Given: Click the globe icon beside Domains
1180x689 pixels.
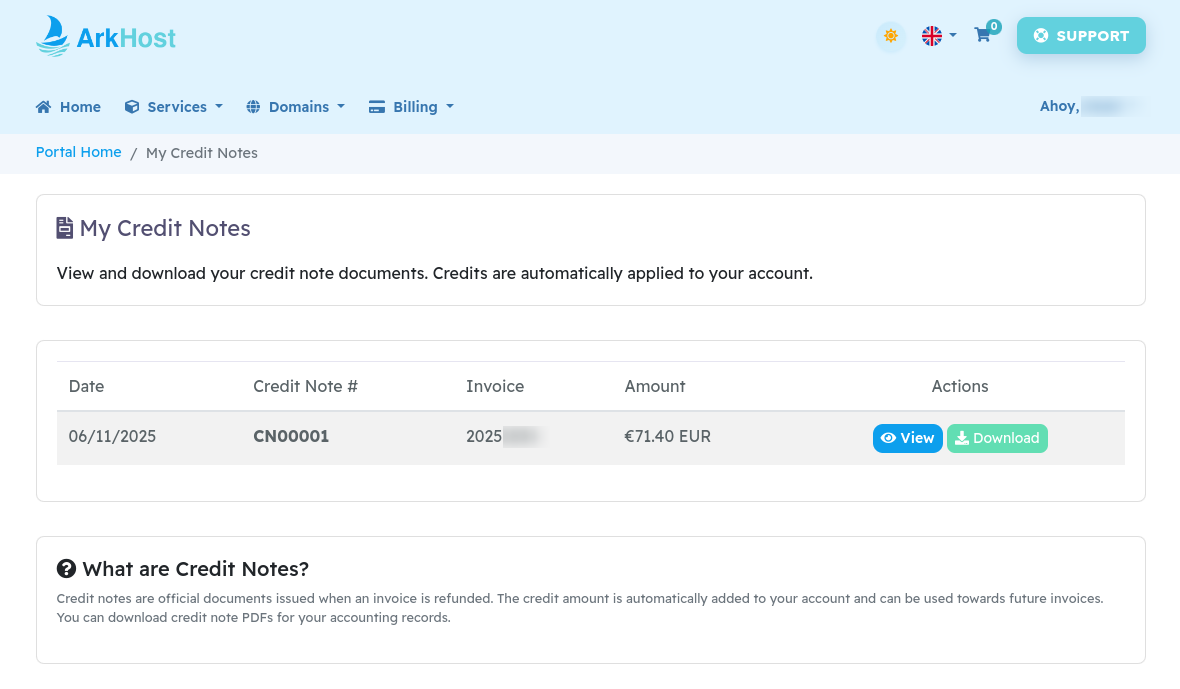Looking at the screenshot, I should click(253, 107).
